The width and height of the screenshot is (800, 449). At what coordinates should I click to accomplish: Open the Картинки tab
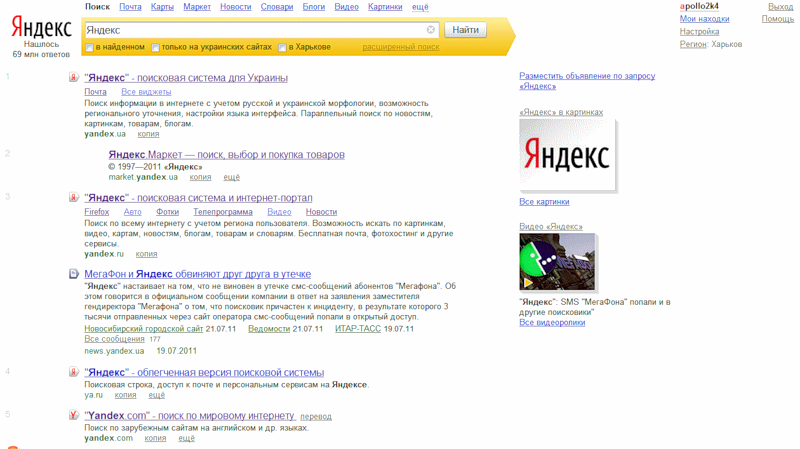[x=385, y=7]
